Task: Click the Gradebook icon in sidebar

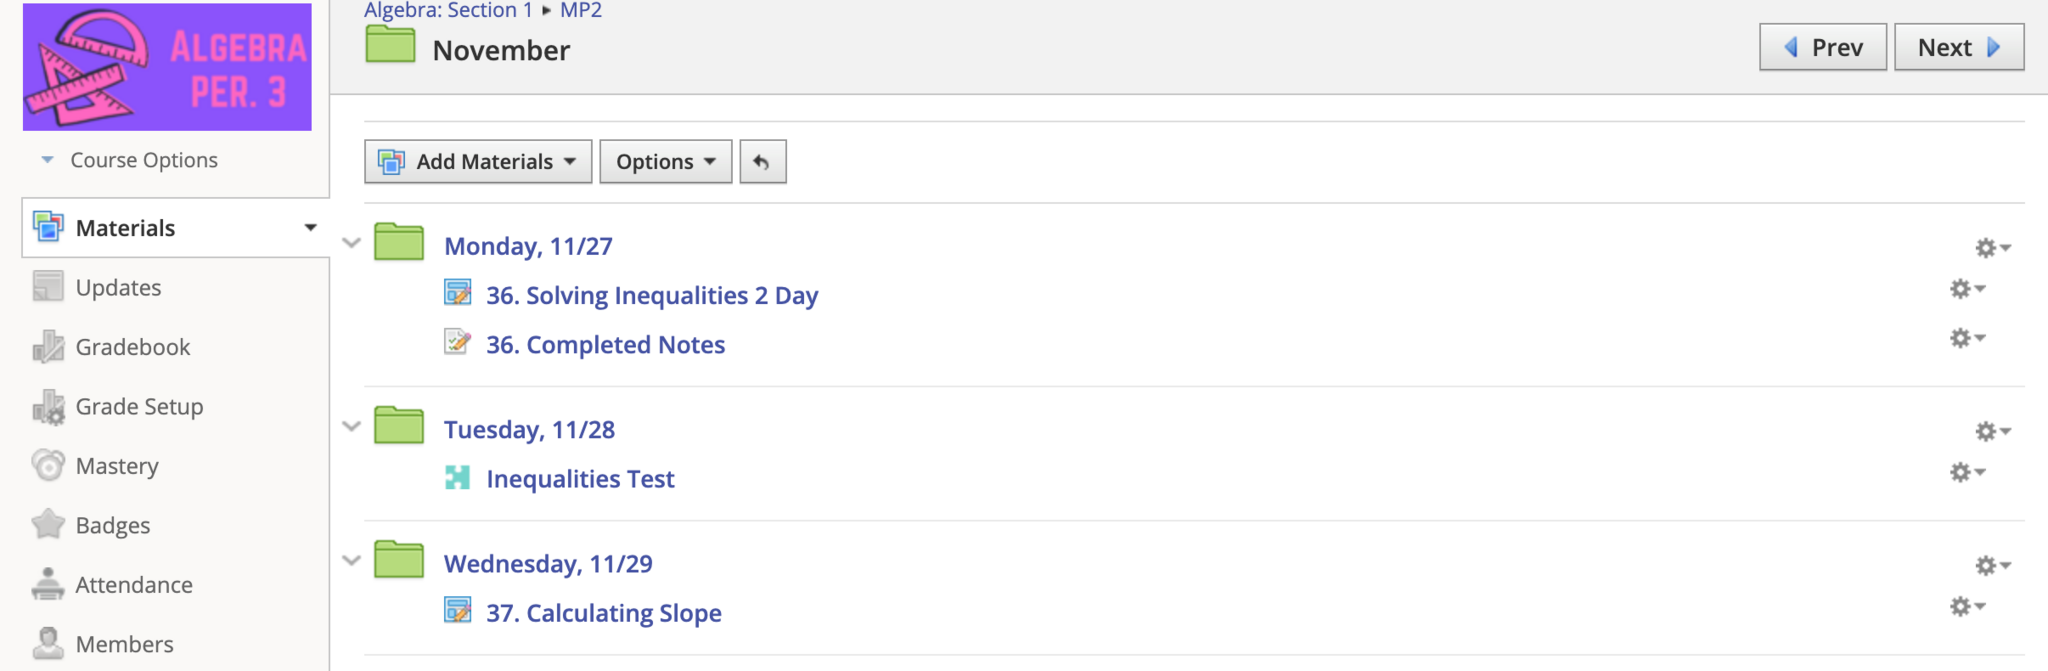Action: (48, 347)
